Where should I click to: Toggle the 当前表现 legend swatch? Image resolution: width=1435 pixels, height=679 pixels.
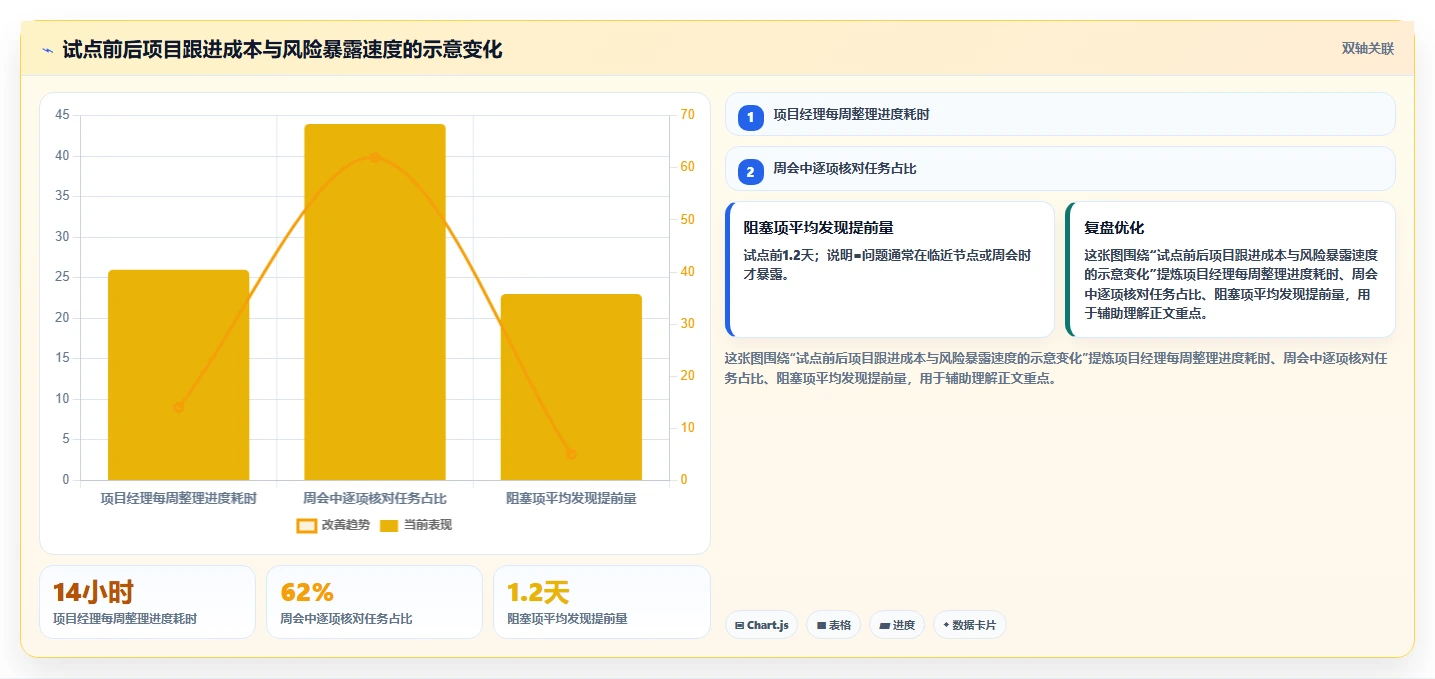[389, 525]
